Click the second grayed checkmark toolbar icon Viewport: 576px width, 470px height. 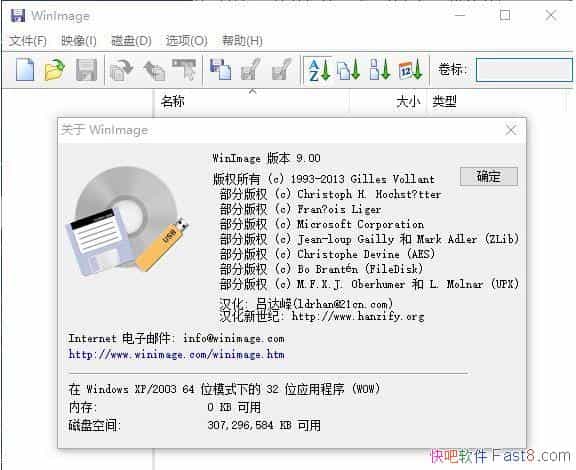pos(282,69)
